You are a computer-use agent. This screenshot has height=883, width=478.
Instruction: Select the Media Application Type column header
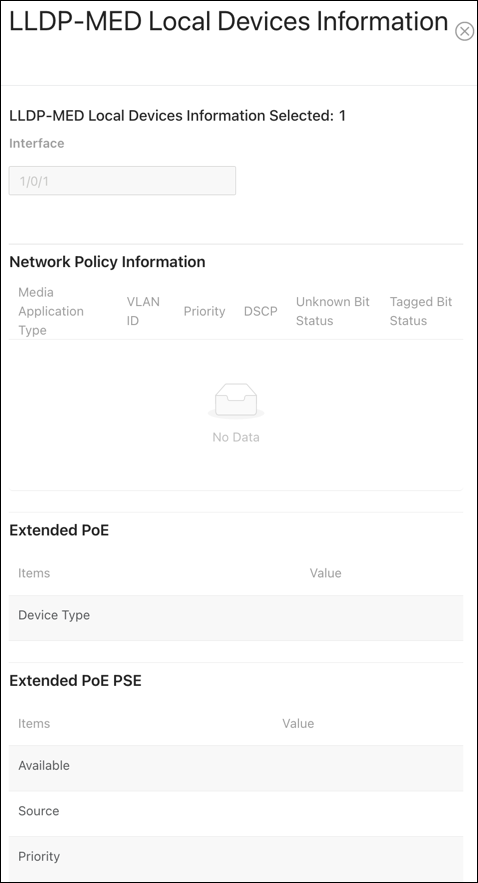(x=51, y=311)
